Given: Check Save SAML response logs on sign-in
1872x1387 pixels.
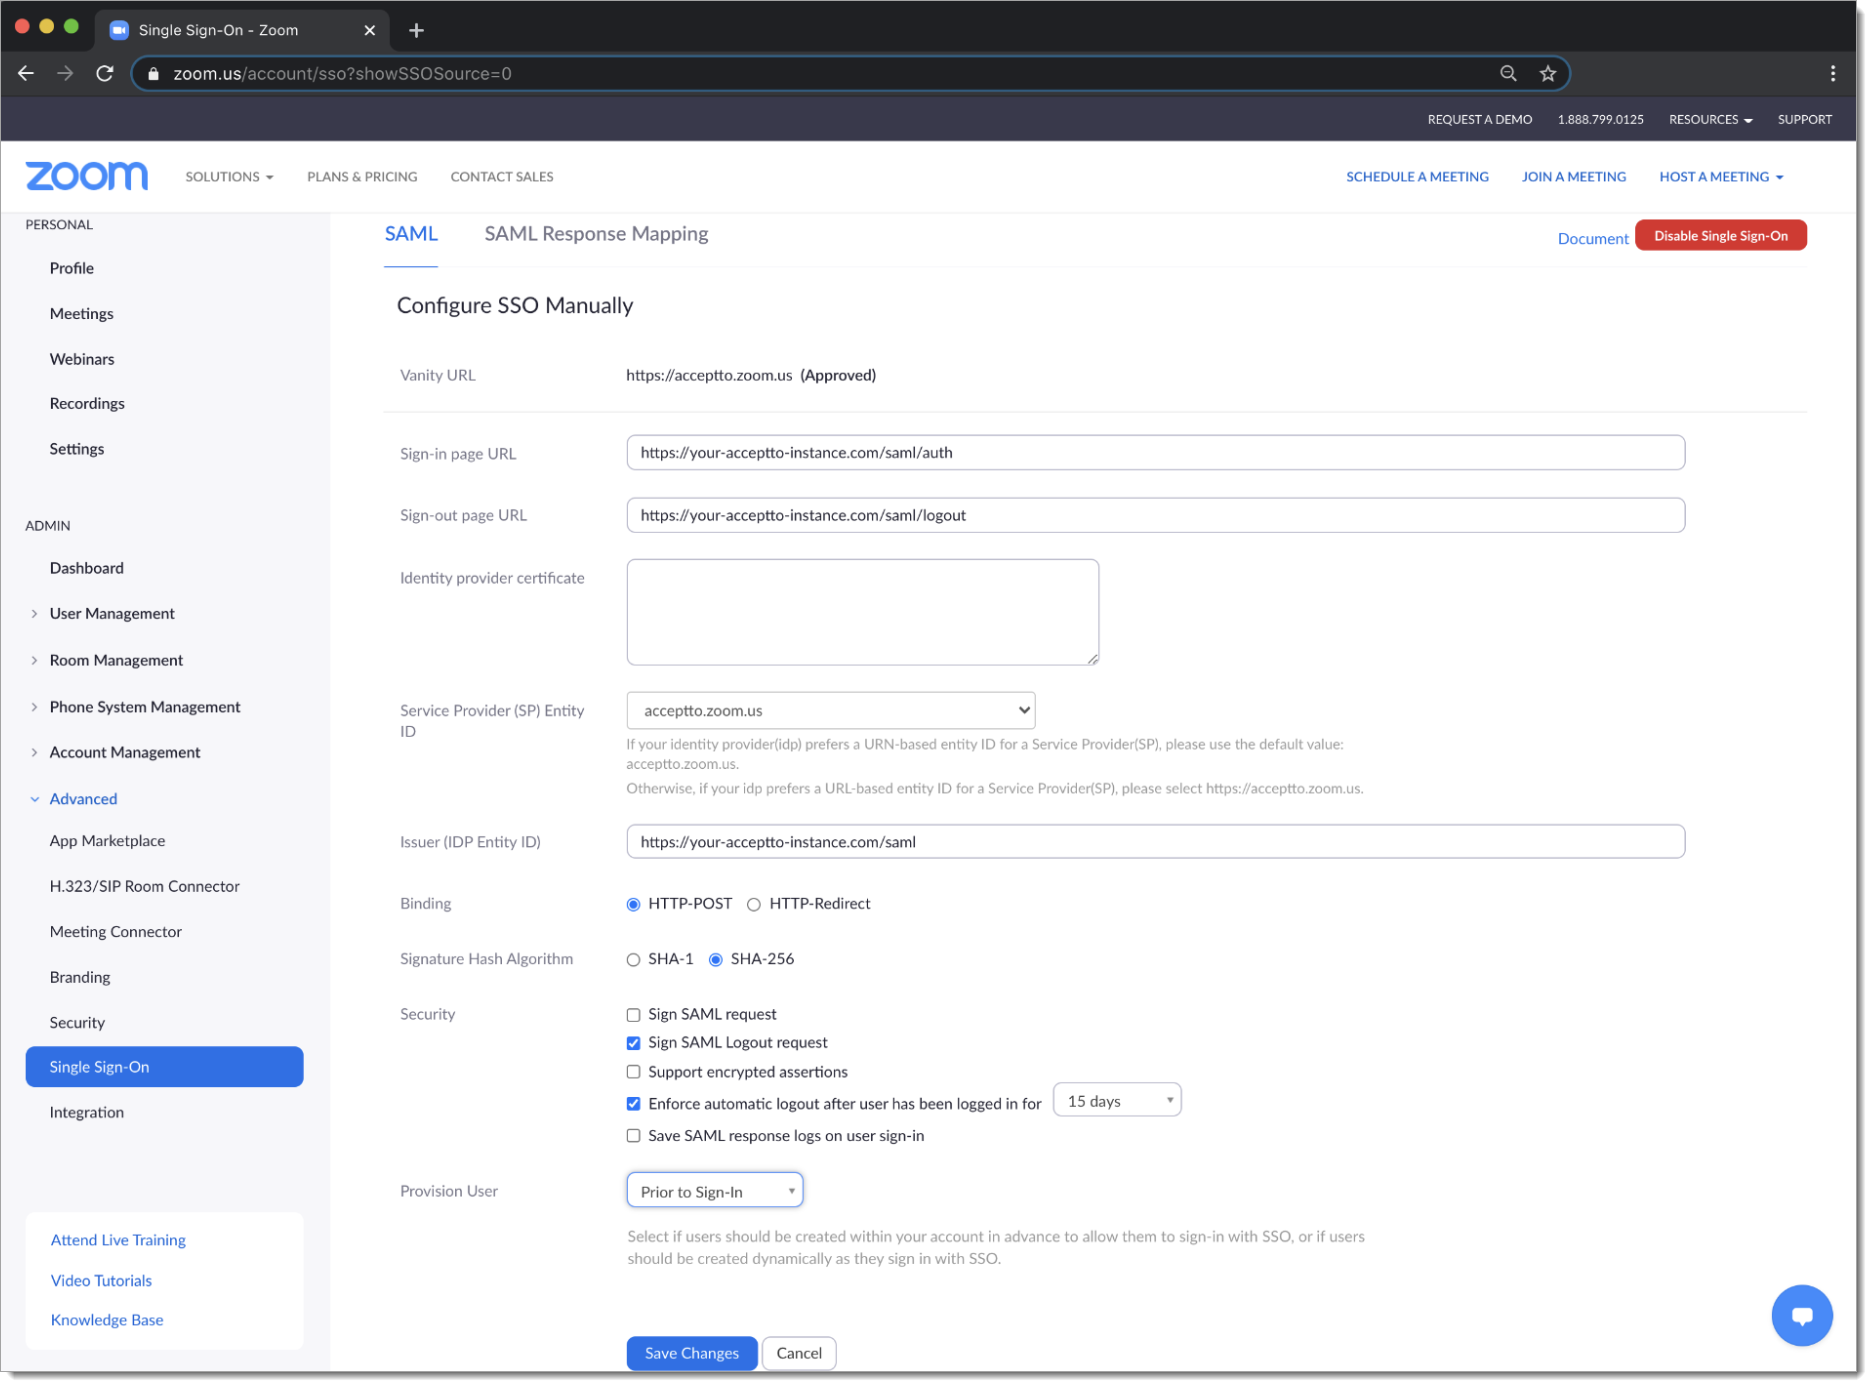Looking at the screenshot, I should (633, 1136).
